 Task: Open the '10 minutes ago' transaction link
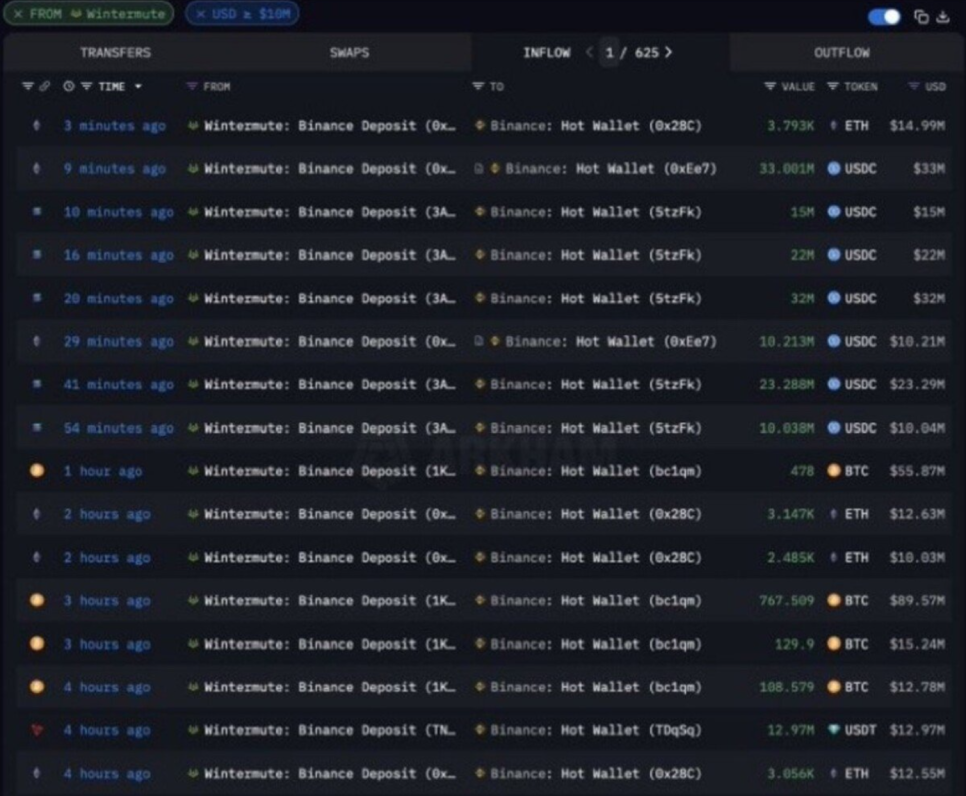click(118, 212)
